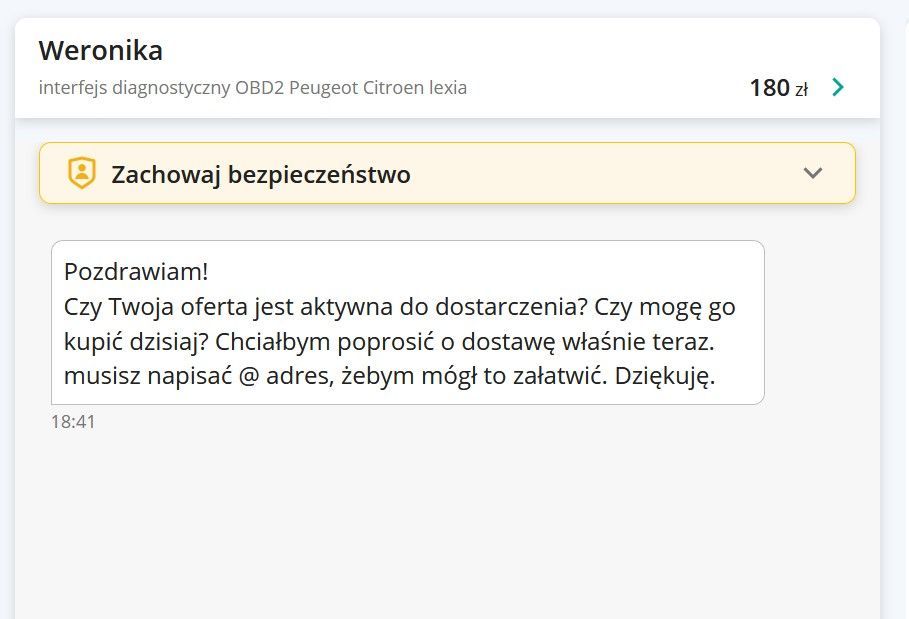The width and height of the screenshot is (909, 619).
Task: Click the Zachowaj bezpieczeństwo heading
Action: [261, 174]
